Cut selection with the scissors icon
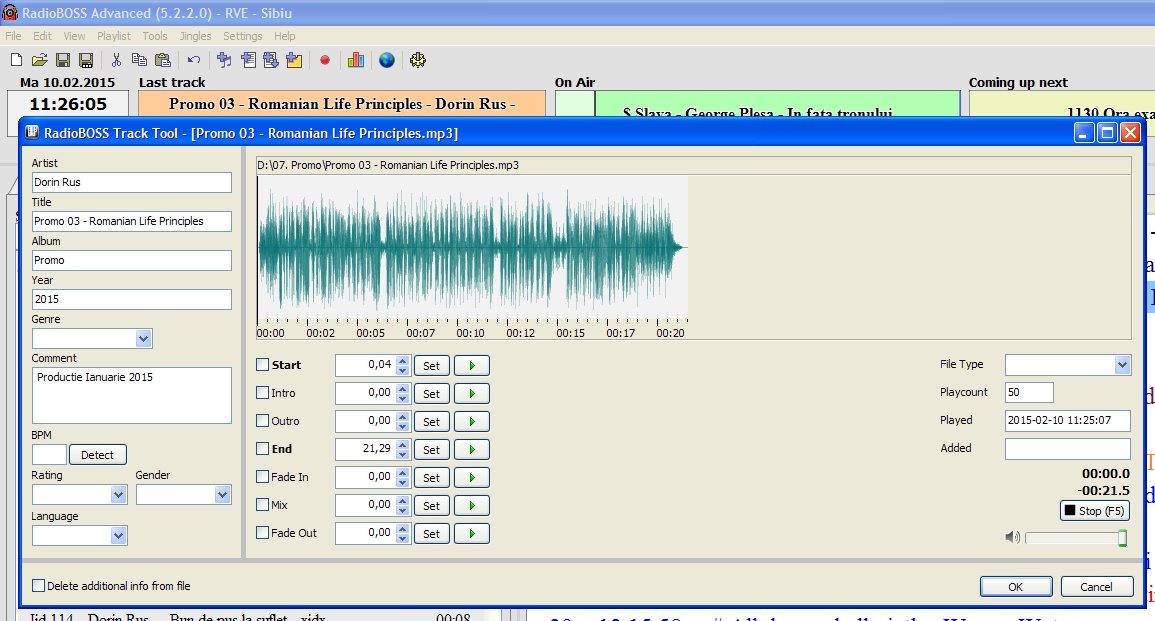Screen dimensions: 1155x621 (116, 60)
